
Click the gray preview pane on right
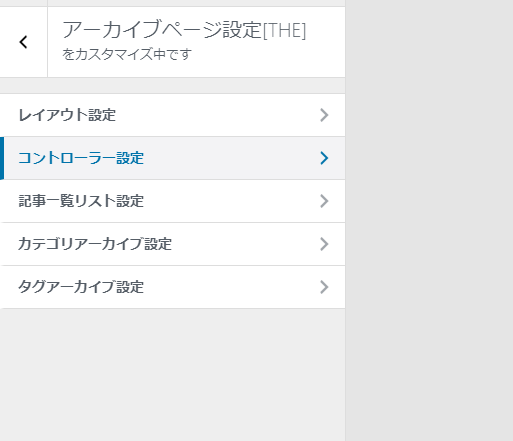click(429, 220)
